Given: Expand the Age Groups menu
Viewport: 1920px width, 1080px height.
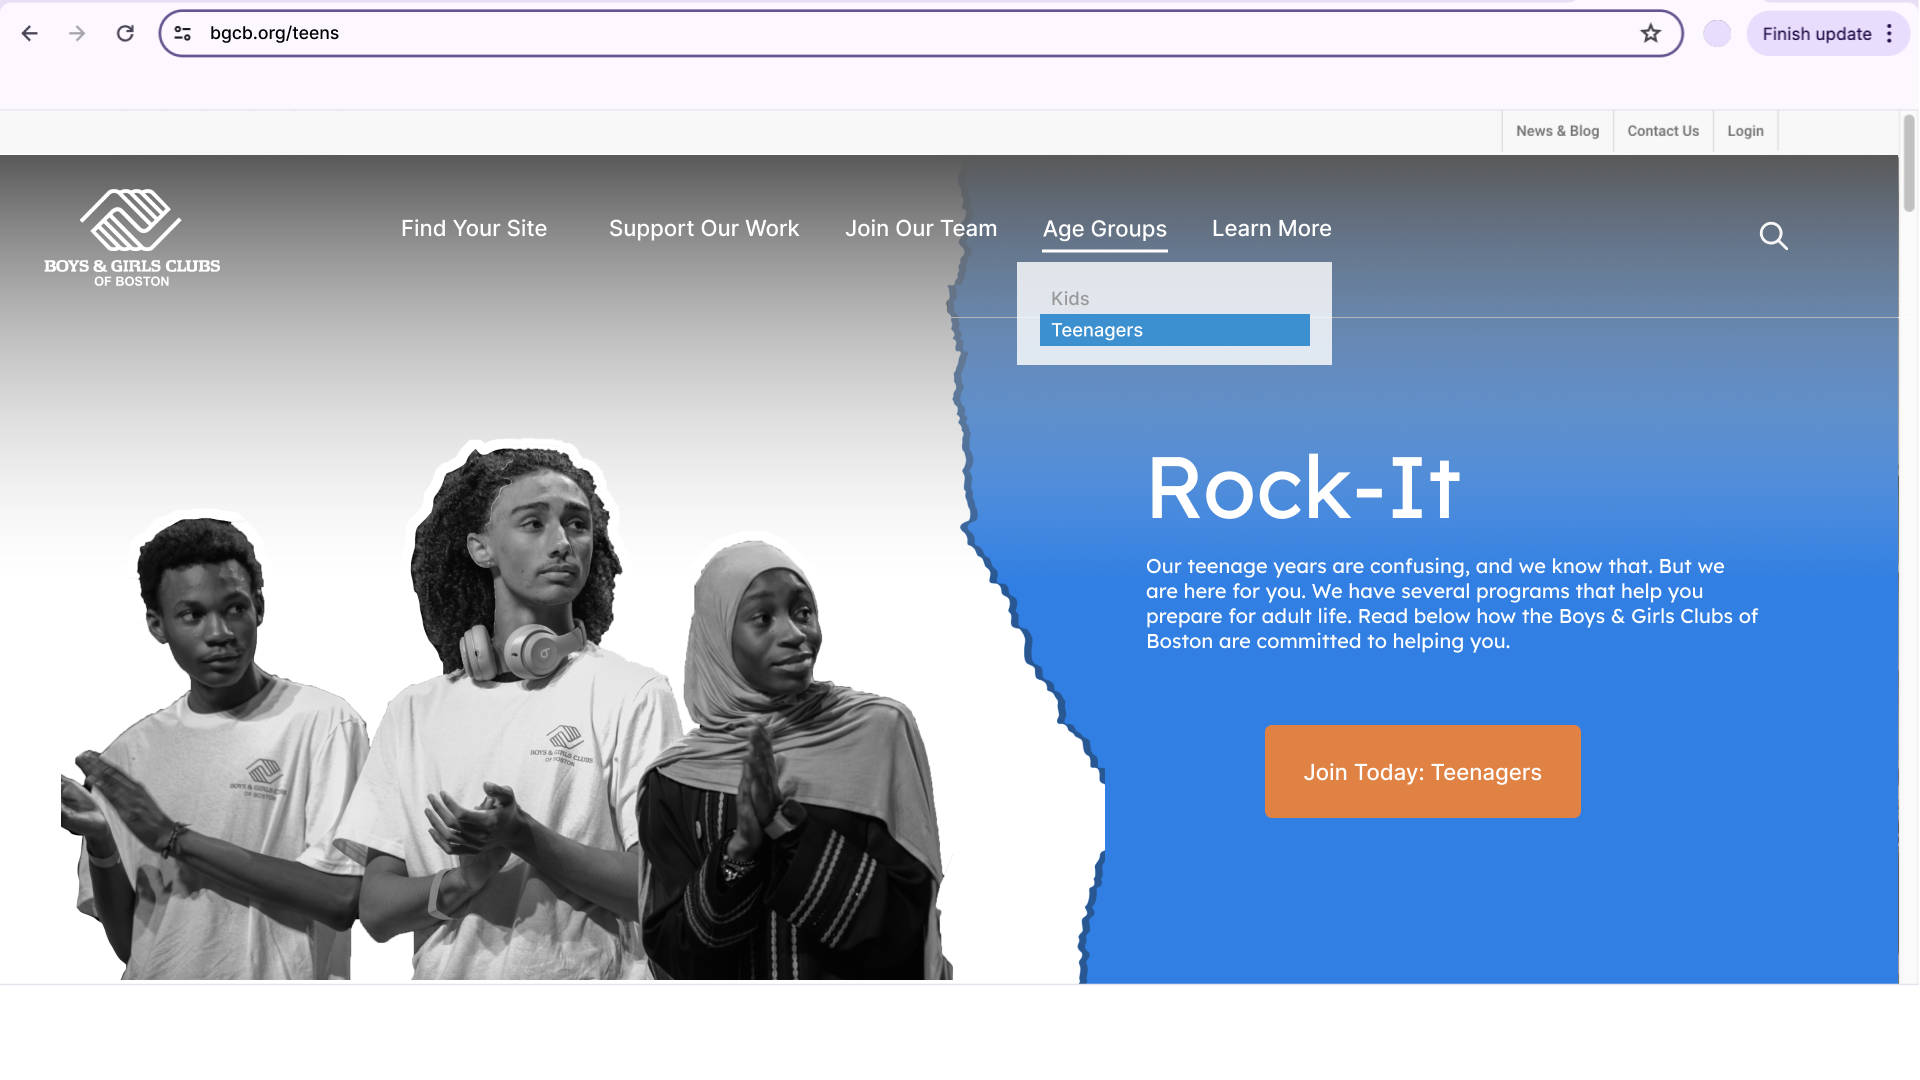Looking at the screenshot, I should pos(1104,228).
